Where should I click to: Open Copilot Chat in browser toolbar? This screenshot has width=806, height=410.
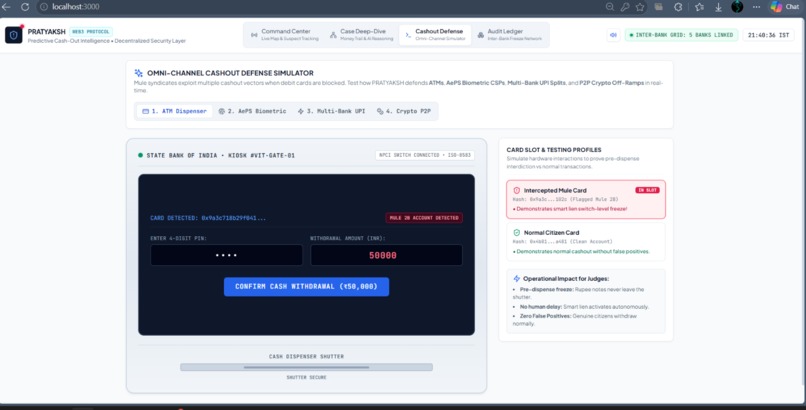pyautogui.click(x=784, y=7)
